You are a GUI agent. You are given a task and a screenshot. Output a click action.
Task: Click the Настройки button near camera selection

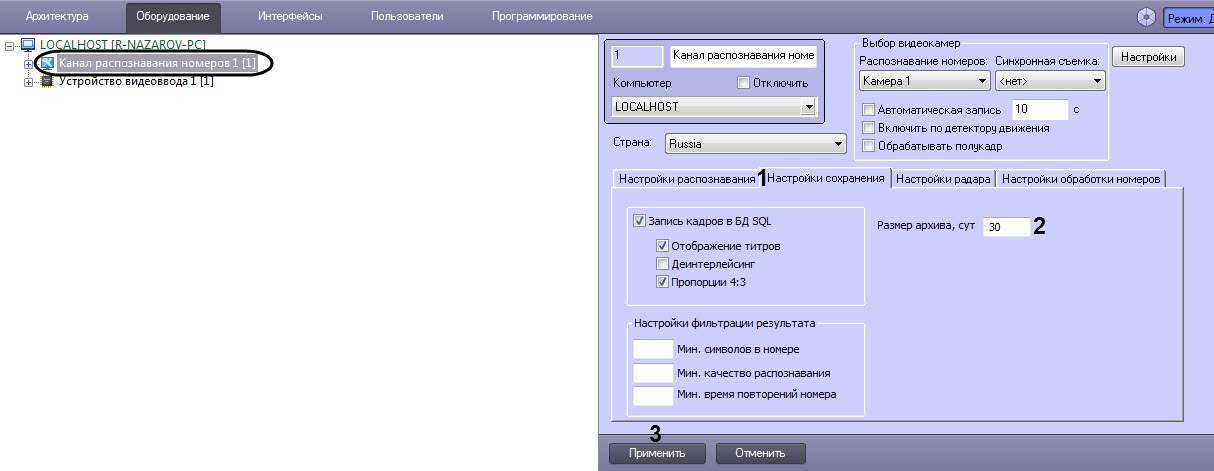1148,58
